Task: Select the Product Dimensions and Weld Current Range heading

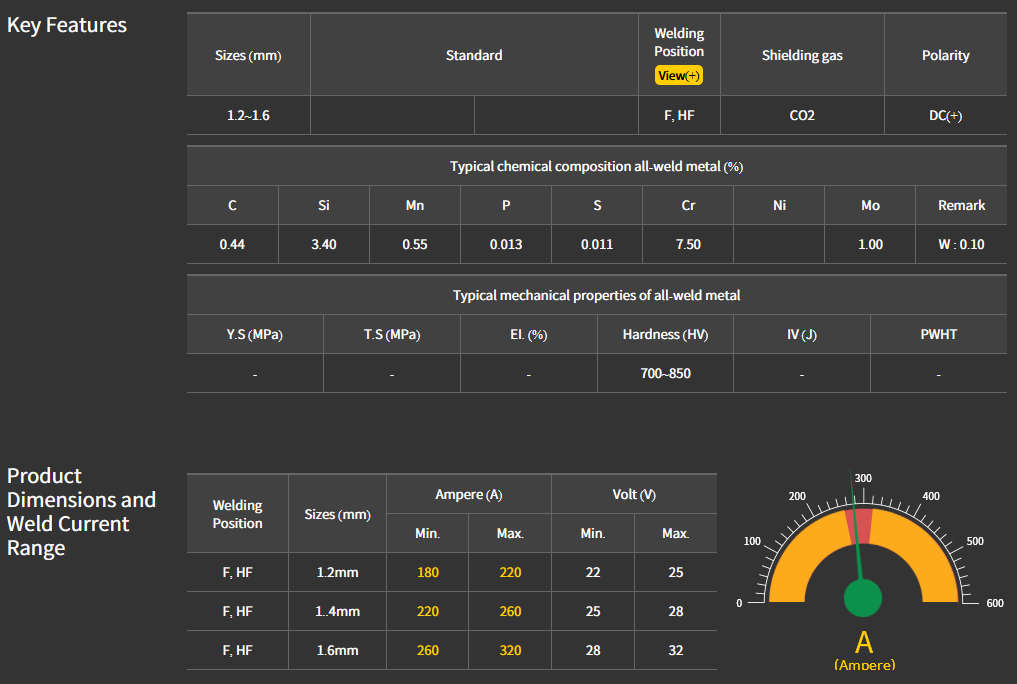Action: coord(81,512)
